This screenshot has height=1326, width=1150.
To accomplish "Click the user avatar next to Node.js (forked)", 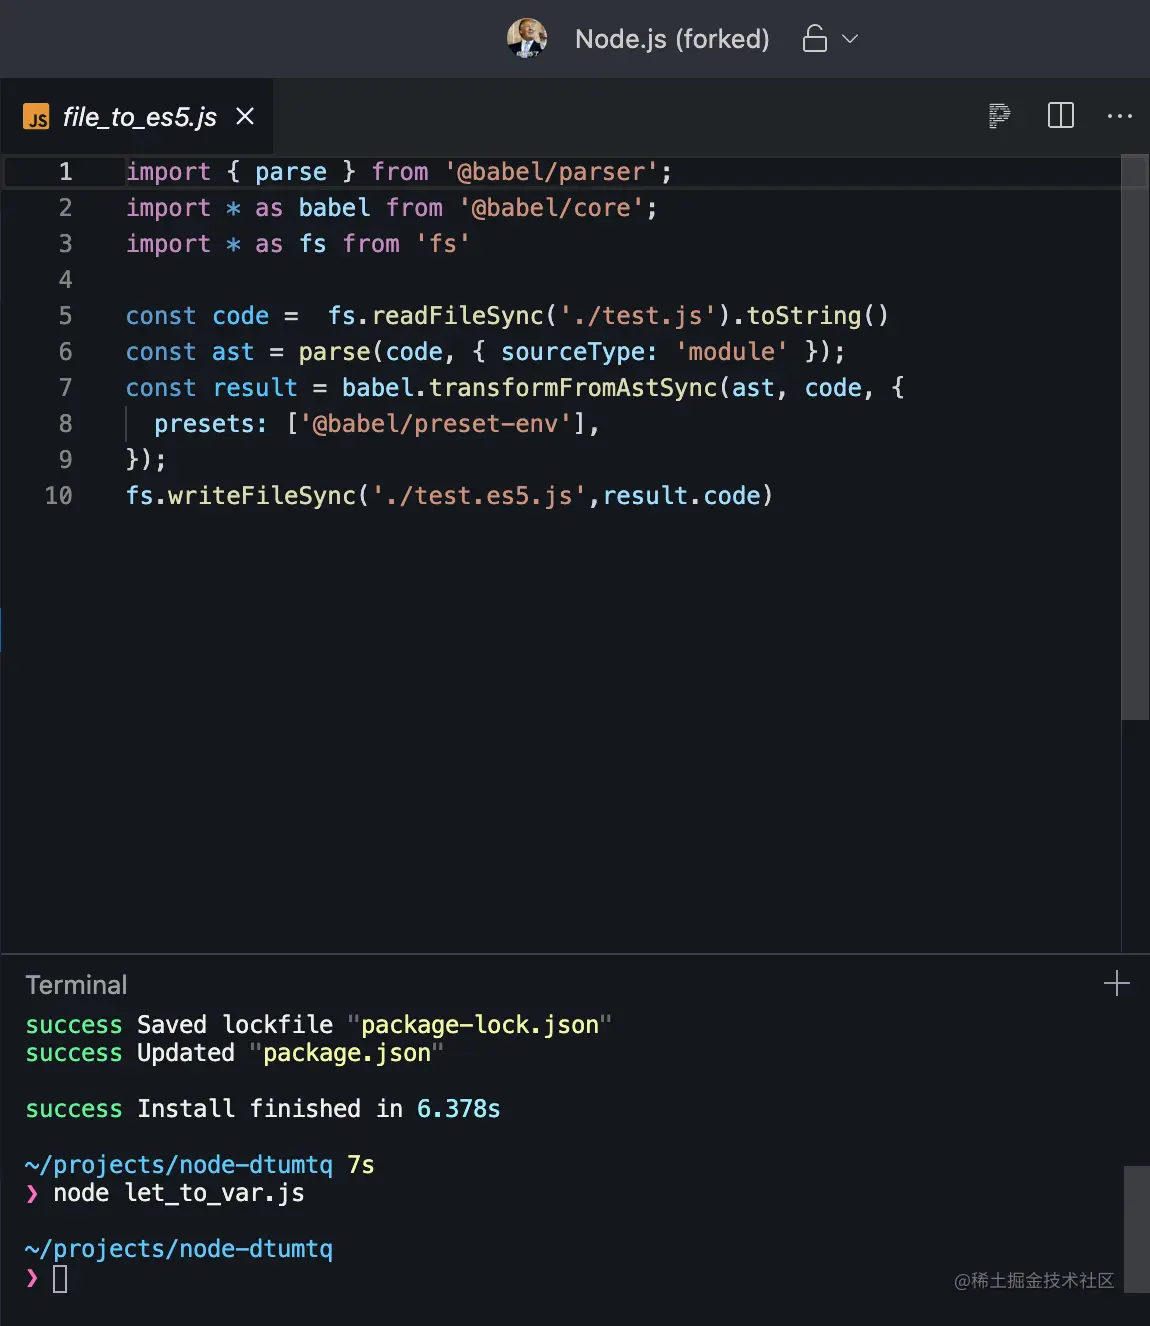I will 527,38.
